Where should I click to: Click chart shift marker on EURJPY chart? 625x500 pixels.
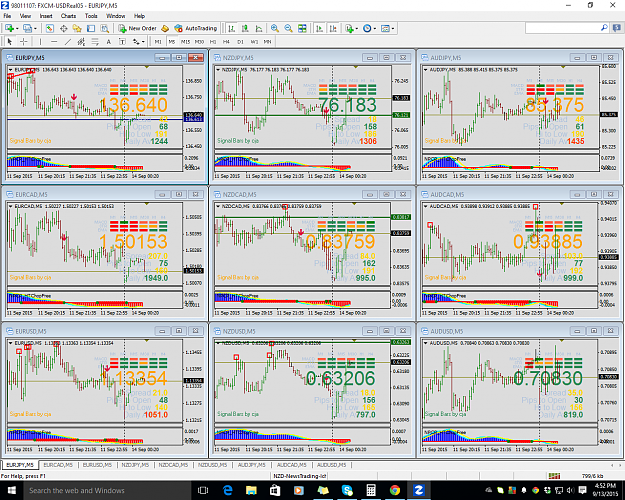click(147, 67)
